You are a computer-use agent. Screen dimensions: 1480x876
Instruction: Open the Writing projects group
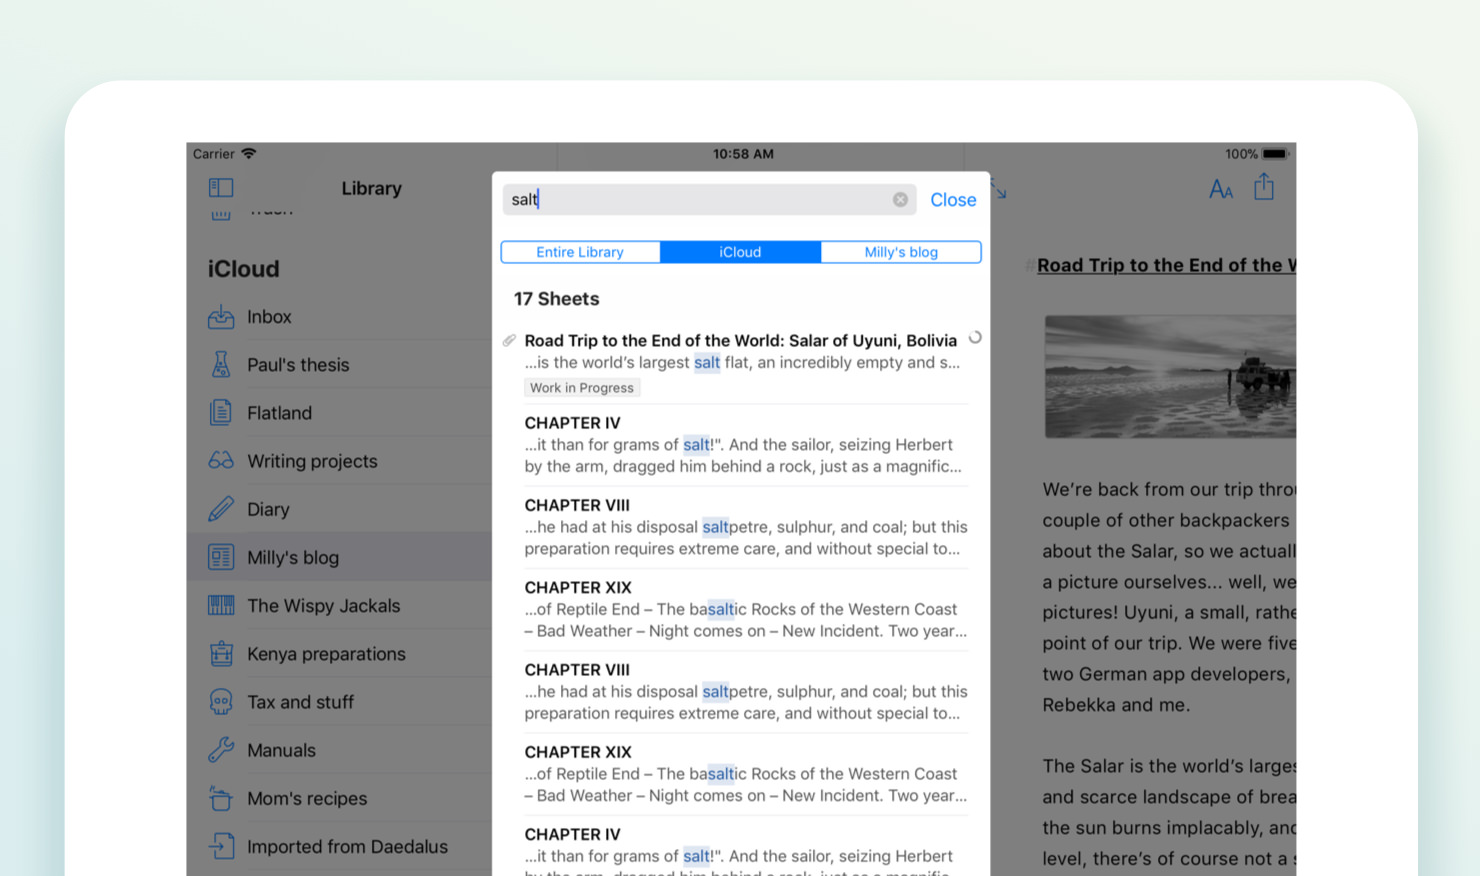[x=340, y=461]
